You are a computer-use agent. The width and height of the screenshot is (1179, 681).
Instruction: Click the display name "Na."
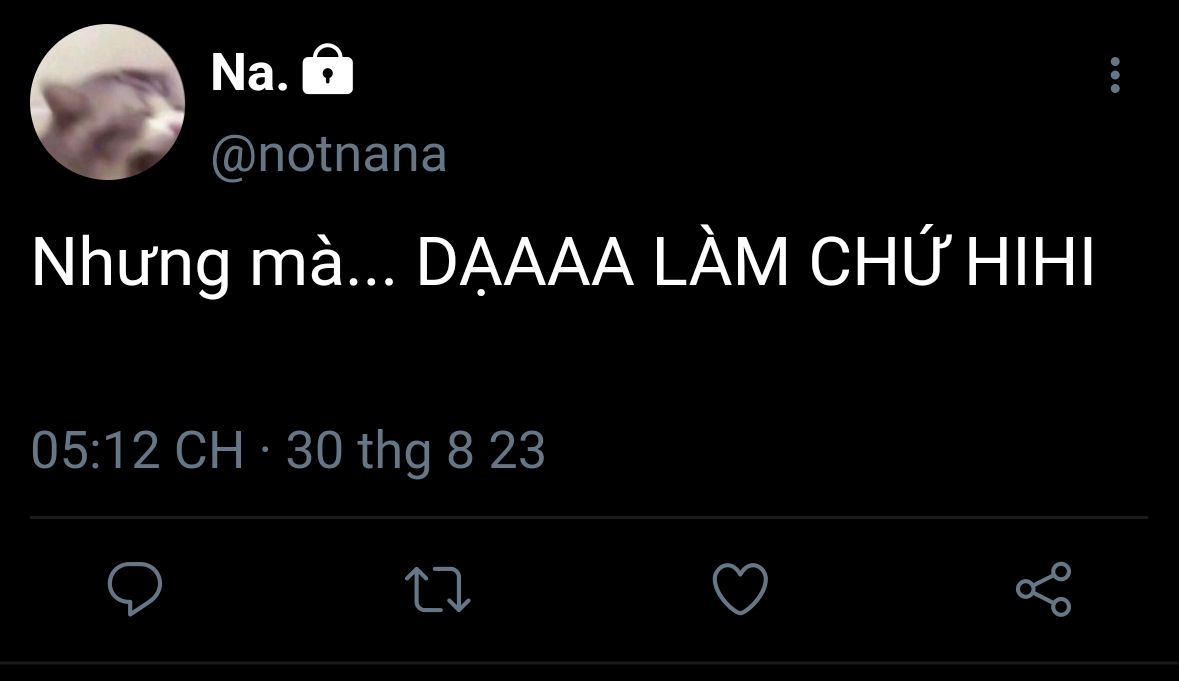(x=250, y=74)
